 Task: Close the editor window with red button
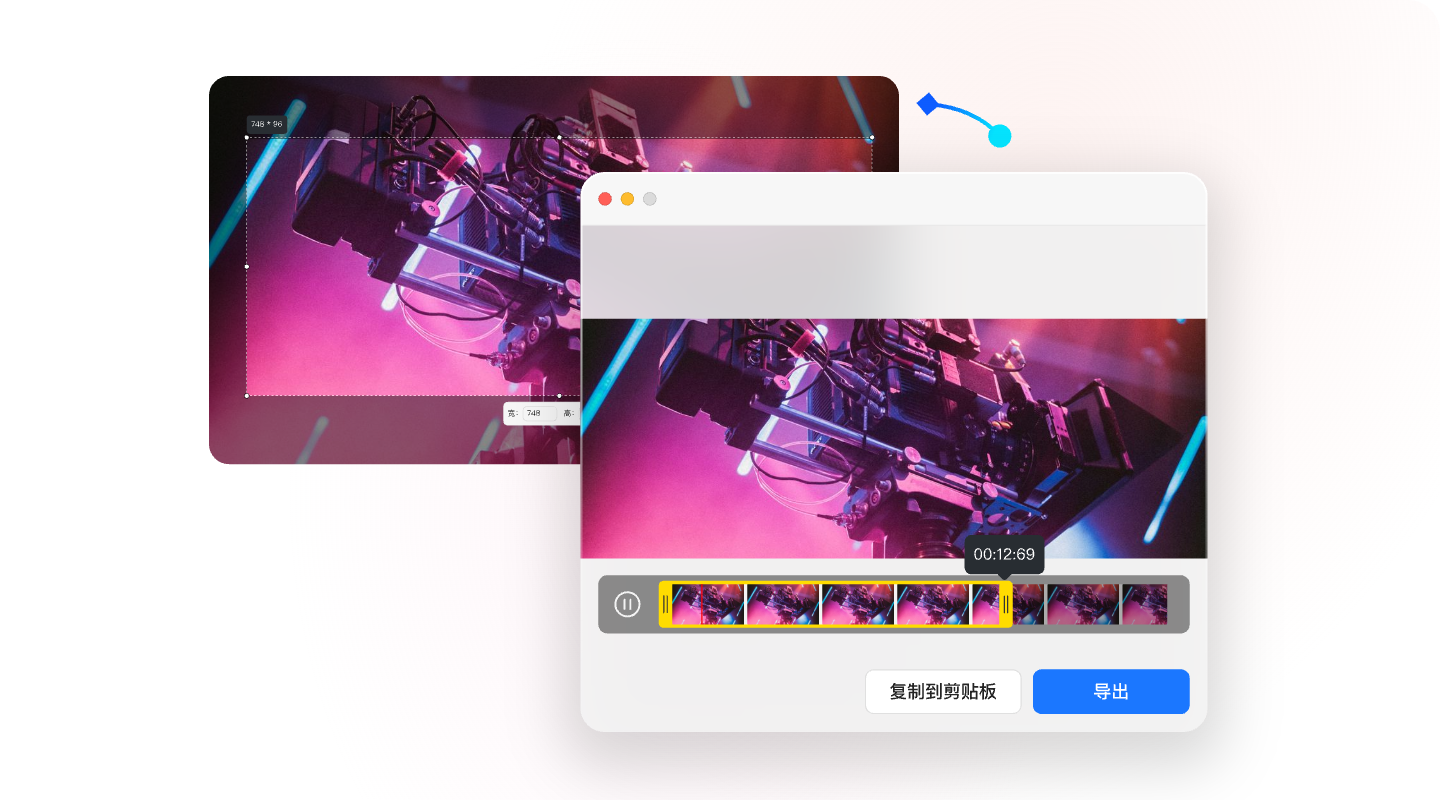coord(605,199)
